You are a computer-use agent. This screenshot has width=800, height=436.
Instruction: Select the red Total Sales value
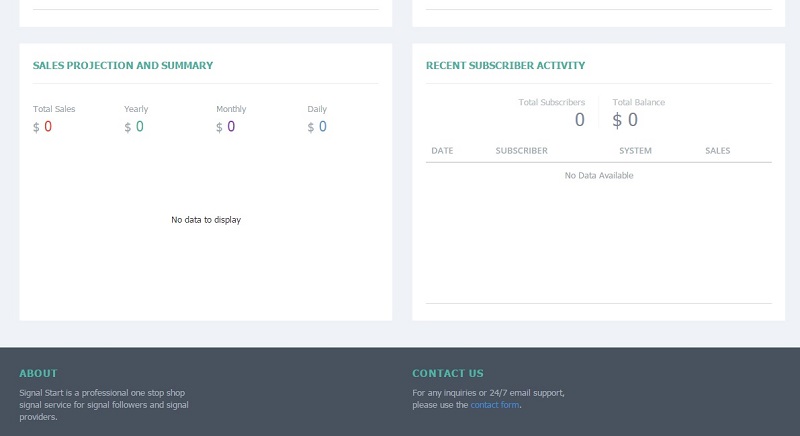[x=47, y=127]
